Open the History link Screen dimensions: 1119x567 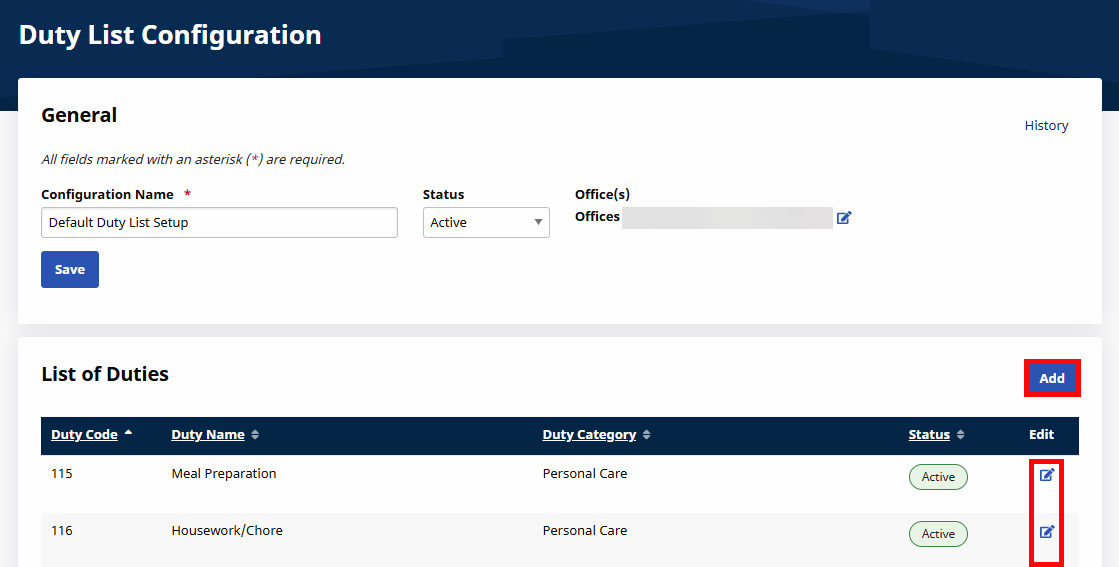pos(1046,126)
